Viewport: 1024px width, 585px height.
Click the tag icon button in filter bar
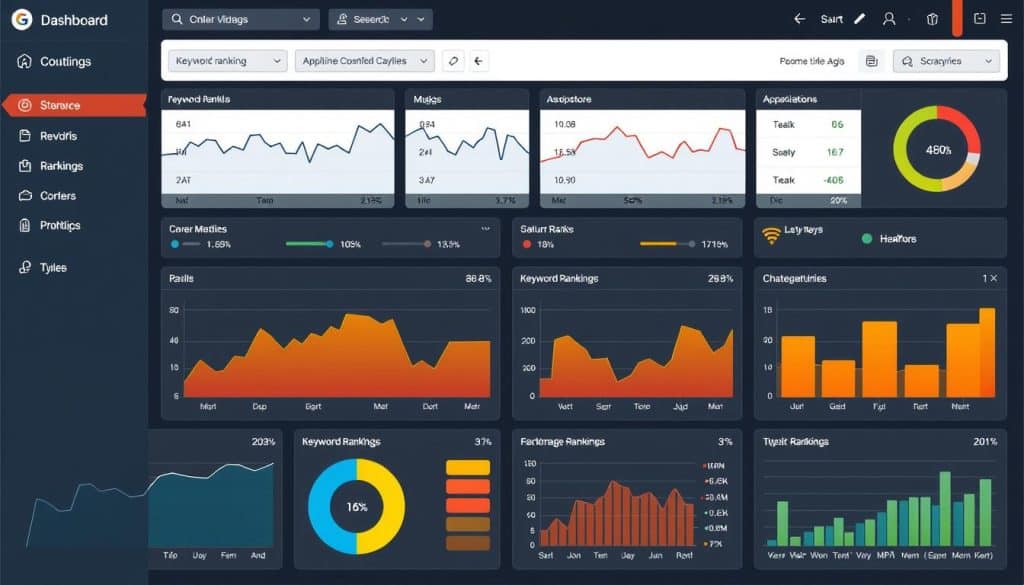(x=453, y=61)
